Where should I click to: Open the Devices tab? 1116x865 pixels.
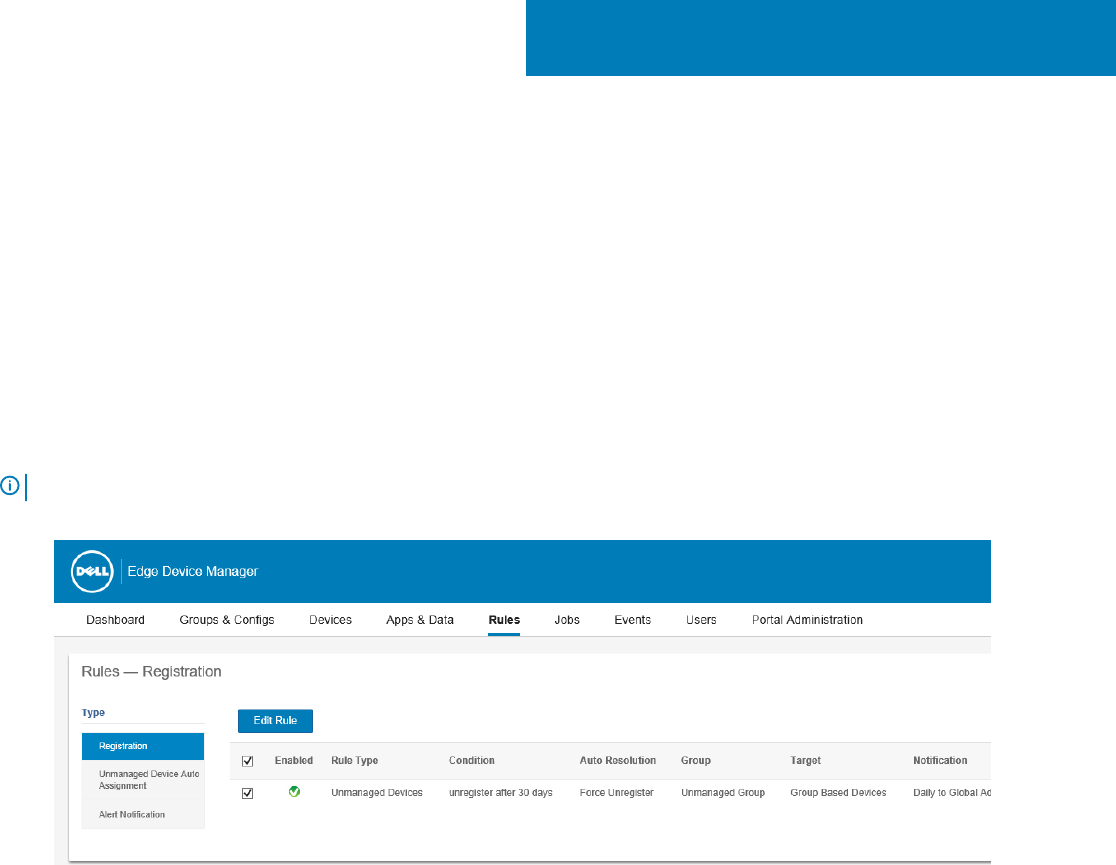(330, 620)
